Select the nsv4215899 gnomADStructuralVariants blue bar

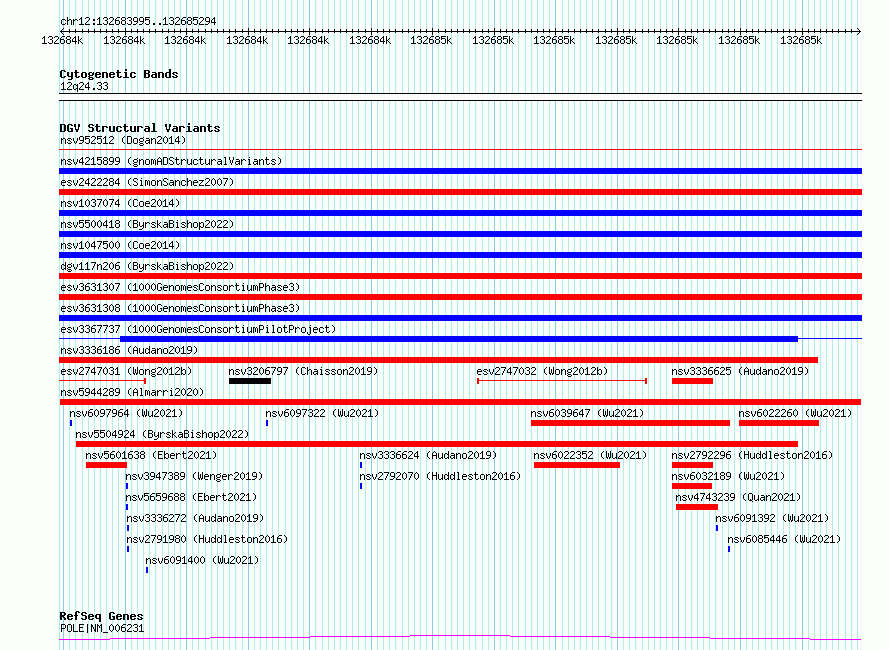point(460,171)
